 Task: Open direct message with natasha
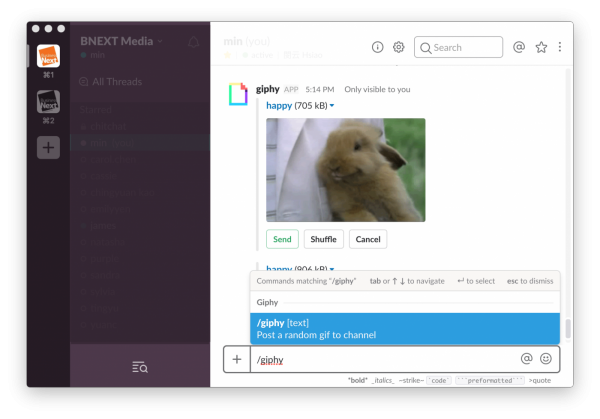107,242
